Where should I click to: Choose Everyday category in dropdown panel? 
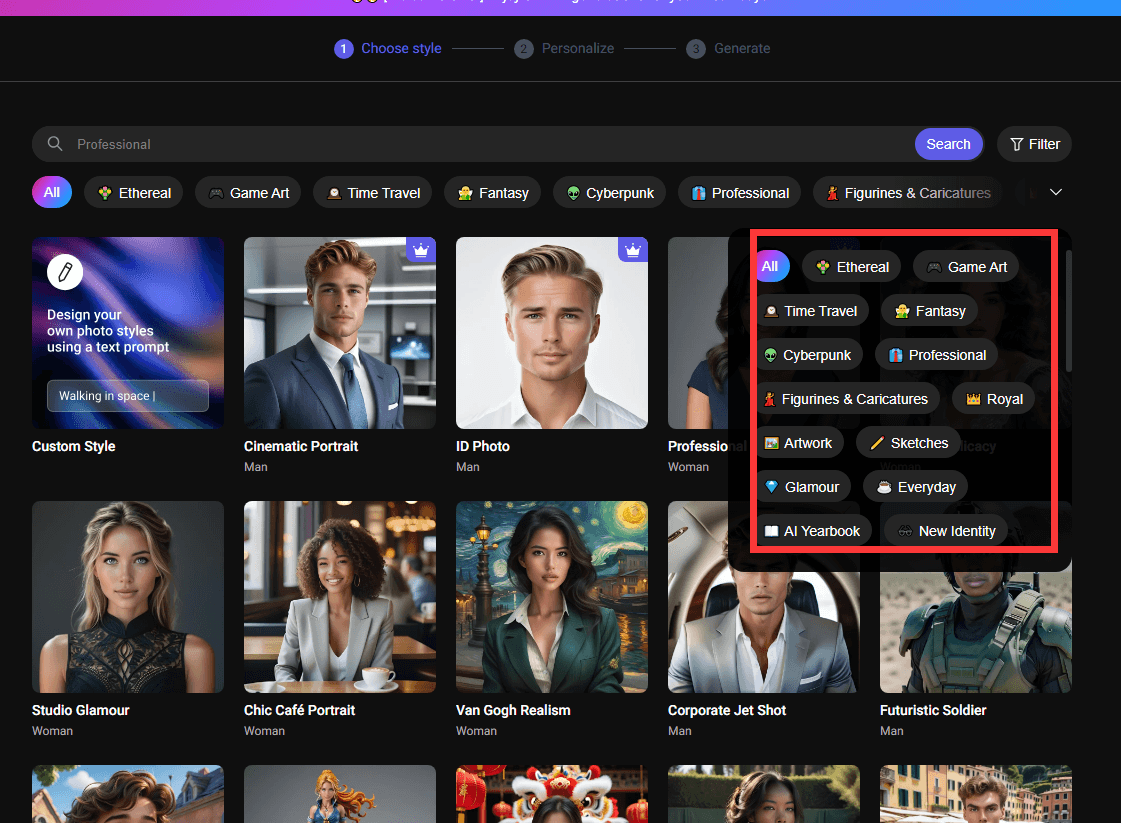915,487
